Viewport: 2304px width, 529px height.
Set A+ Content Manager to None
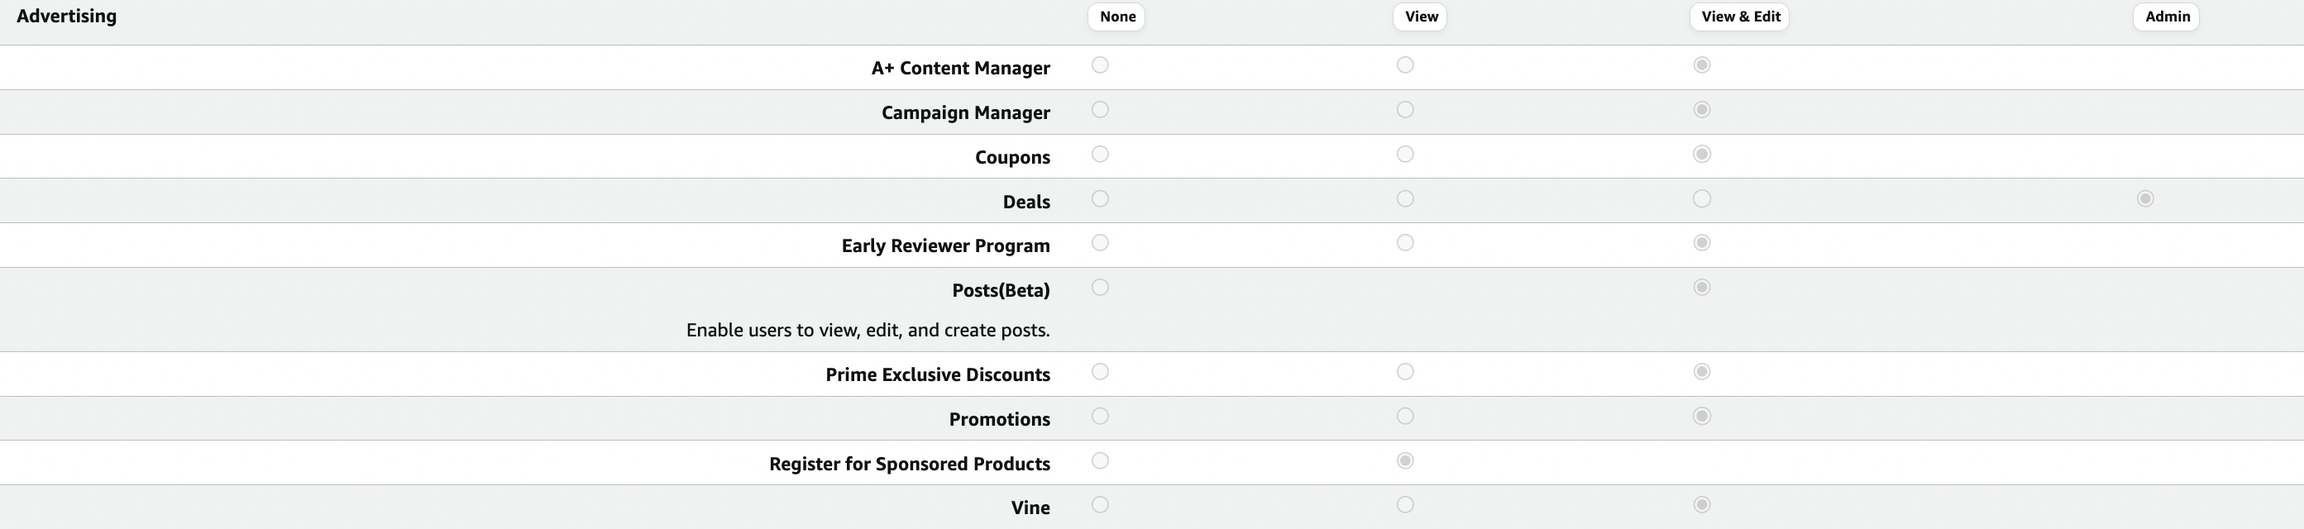click(1100, 65)
